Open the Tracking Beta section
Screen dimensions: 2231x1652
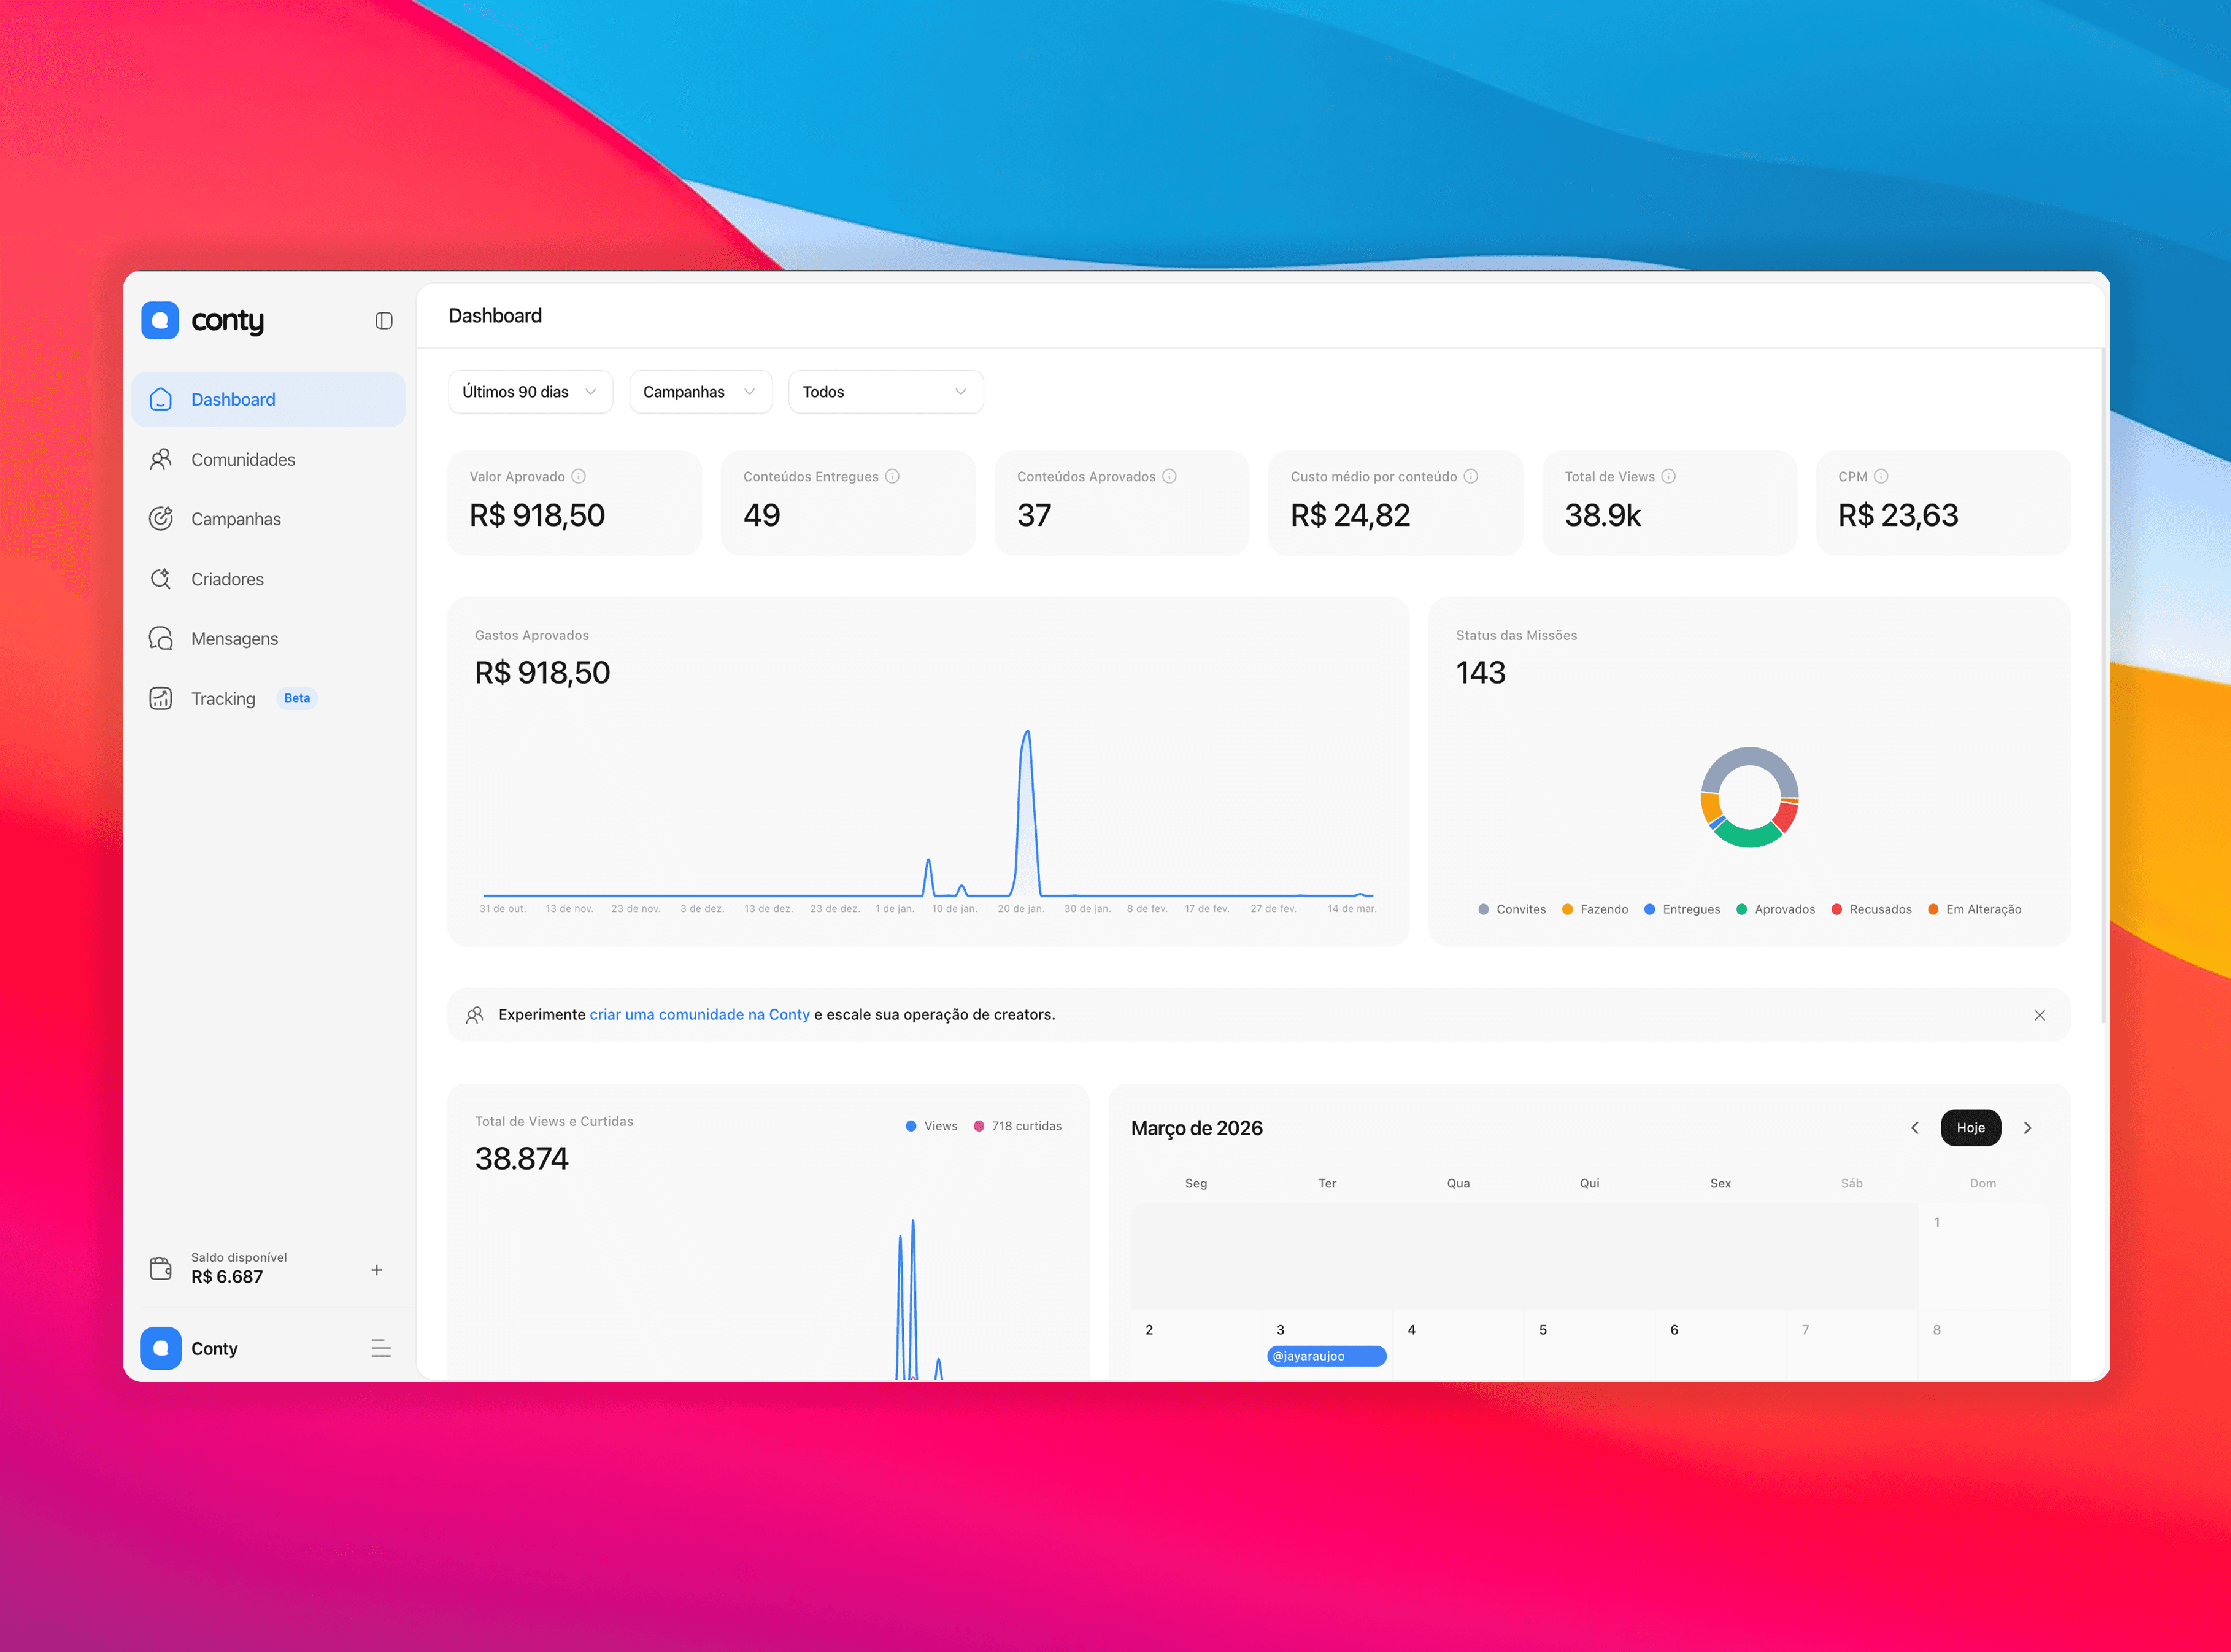pyautogui.click(x=224, y=699)
